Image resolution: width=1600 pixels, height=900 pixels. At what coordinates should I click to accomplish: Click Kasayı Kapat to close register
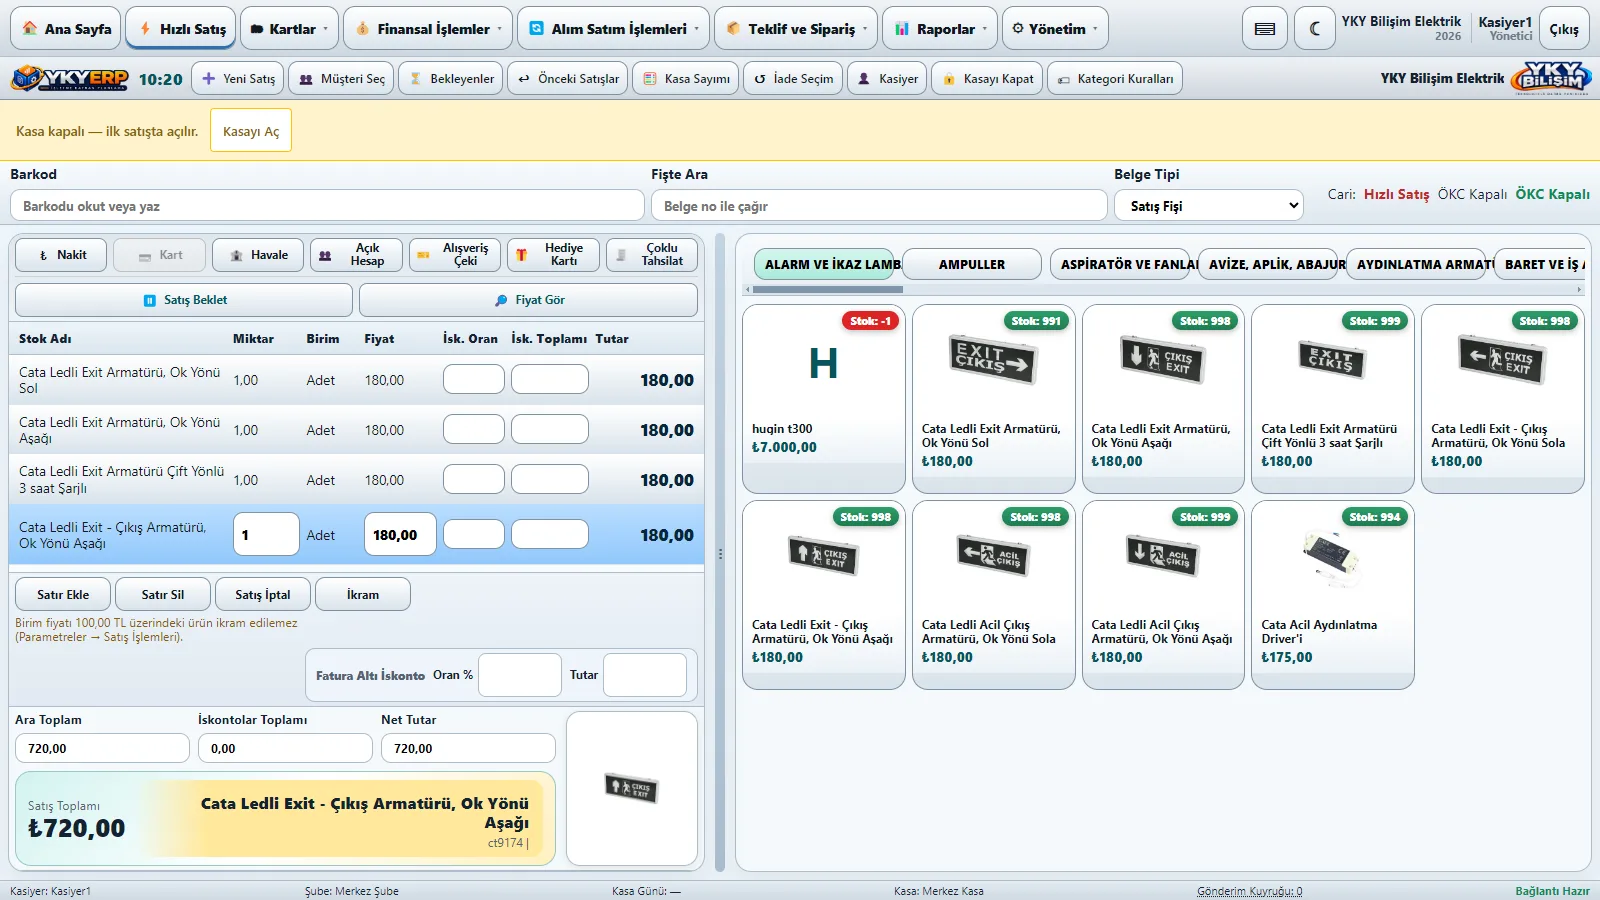click(987, 79)
